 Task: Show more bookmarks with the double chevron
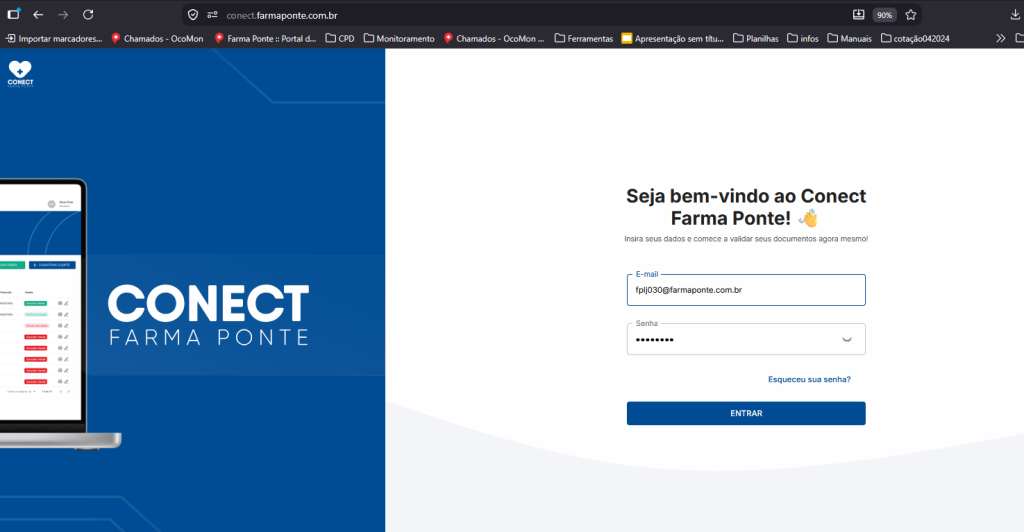pos(1000,39)
